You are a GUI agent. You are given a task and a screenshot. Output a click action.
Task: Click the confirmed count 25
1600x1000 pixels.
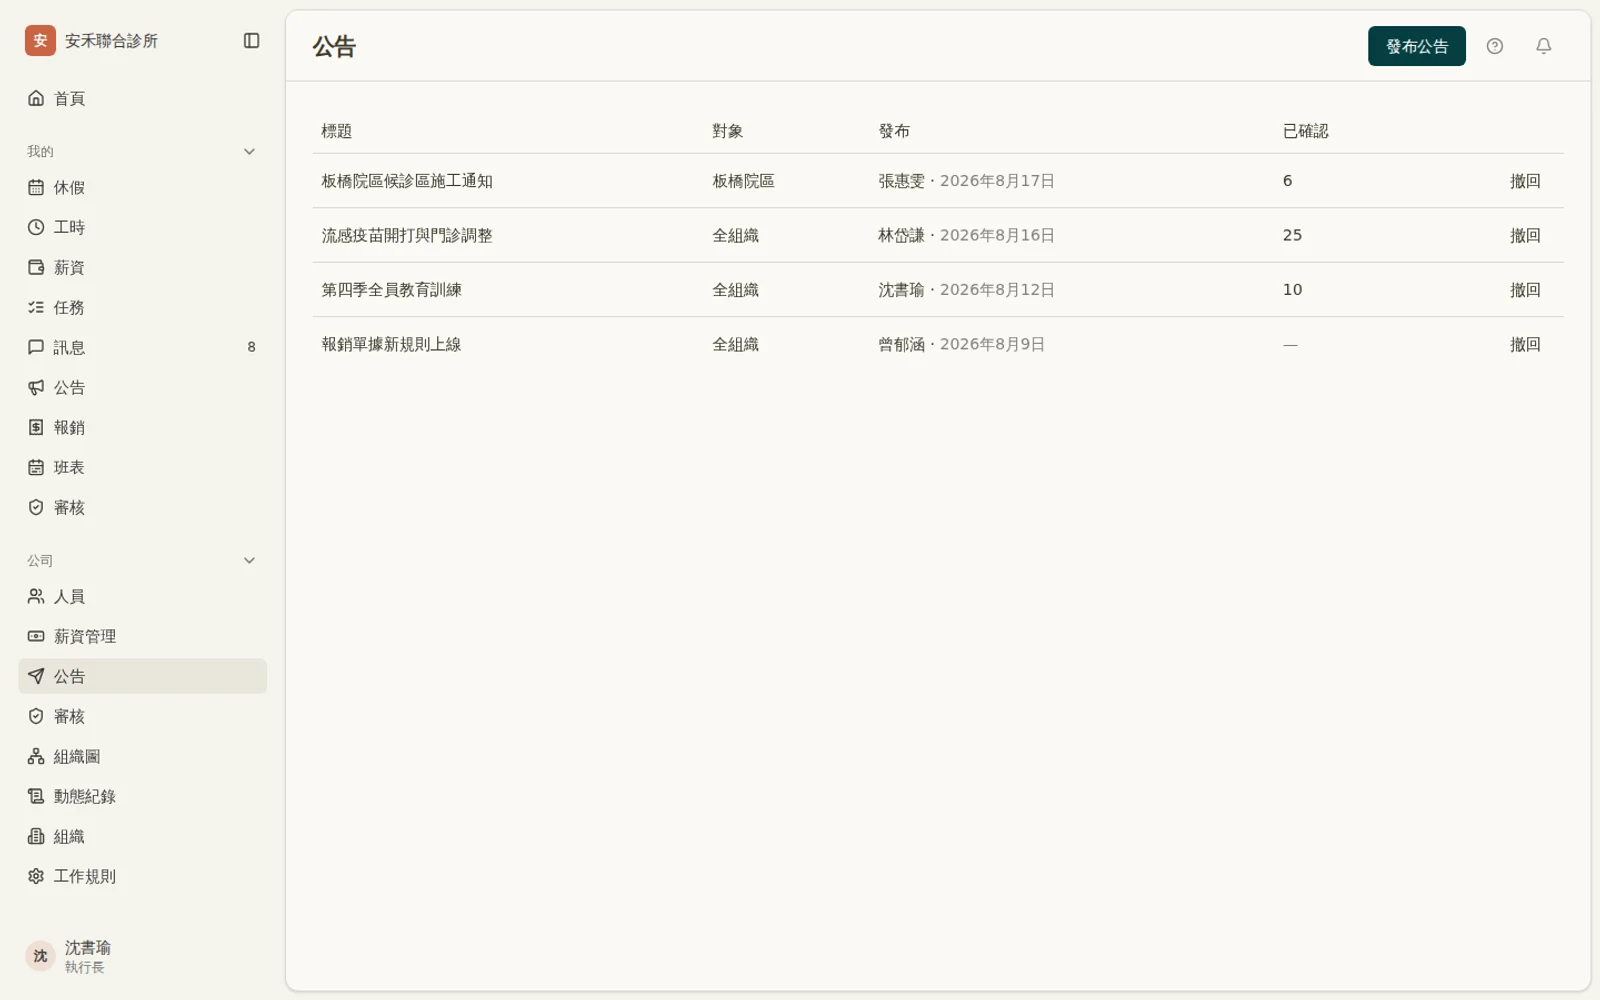click(1292, 235)
